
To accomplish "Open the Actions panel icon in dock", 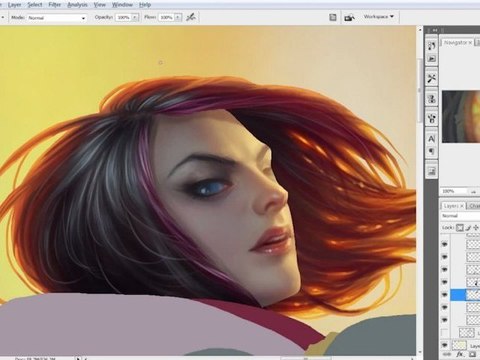I will [432, 59].
